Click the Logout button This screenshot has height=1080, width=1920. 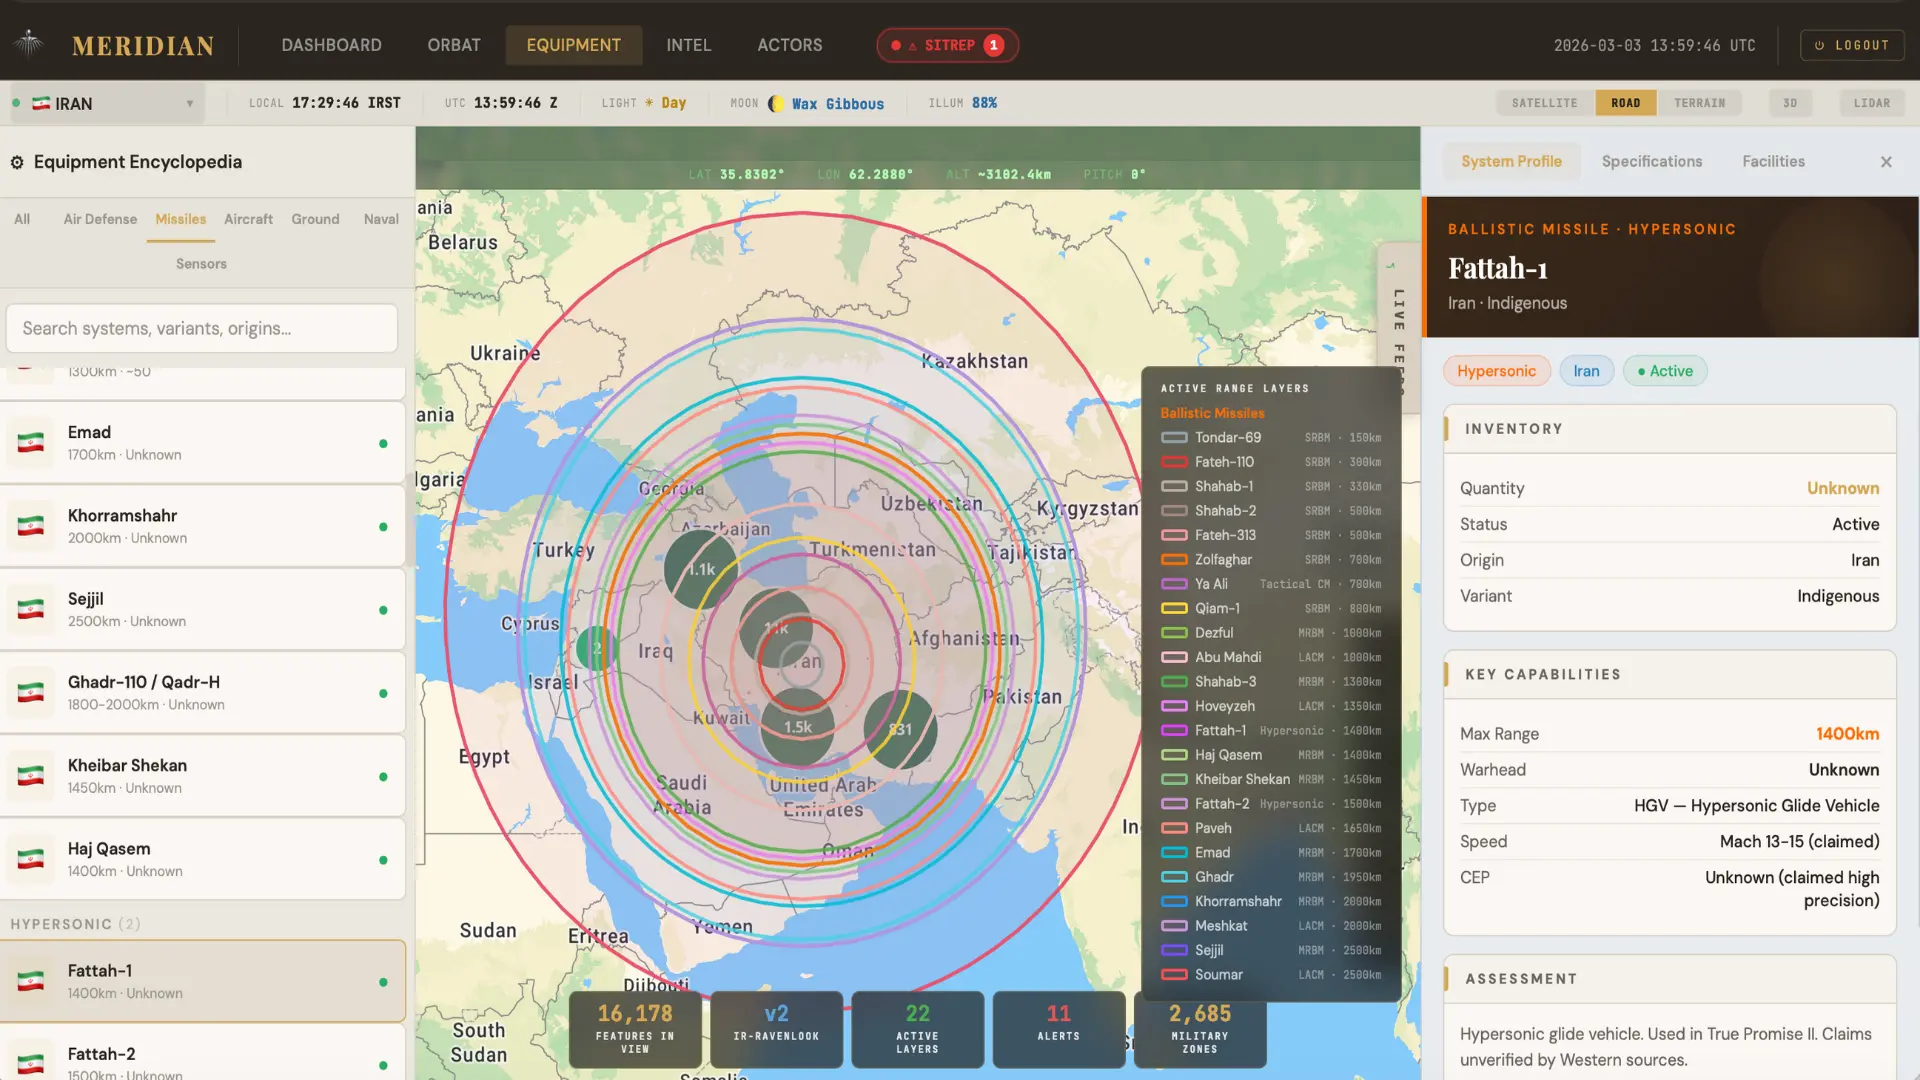(x=1852, y=45)
